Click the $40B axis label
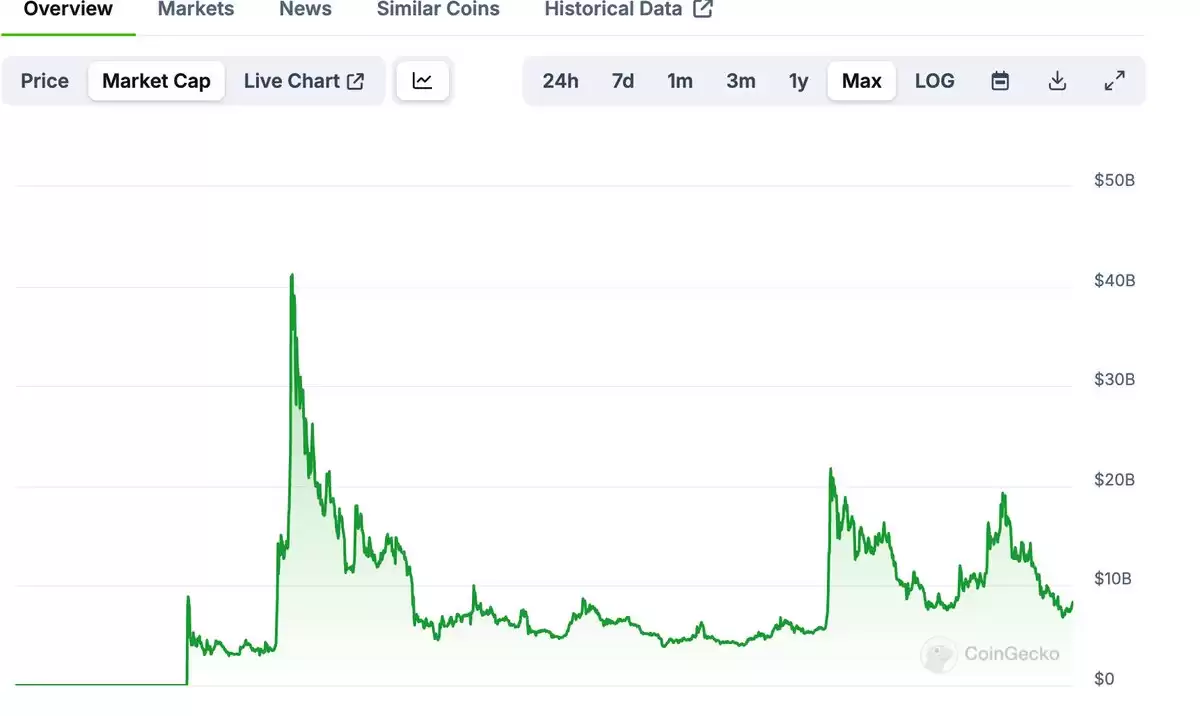 click(1115, 281)
